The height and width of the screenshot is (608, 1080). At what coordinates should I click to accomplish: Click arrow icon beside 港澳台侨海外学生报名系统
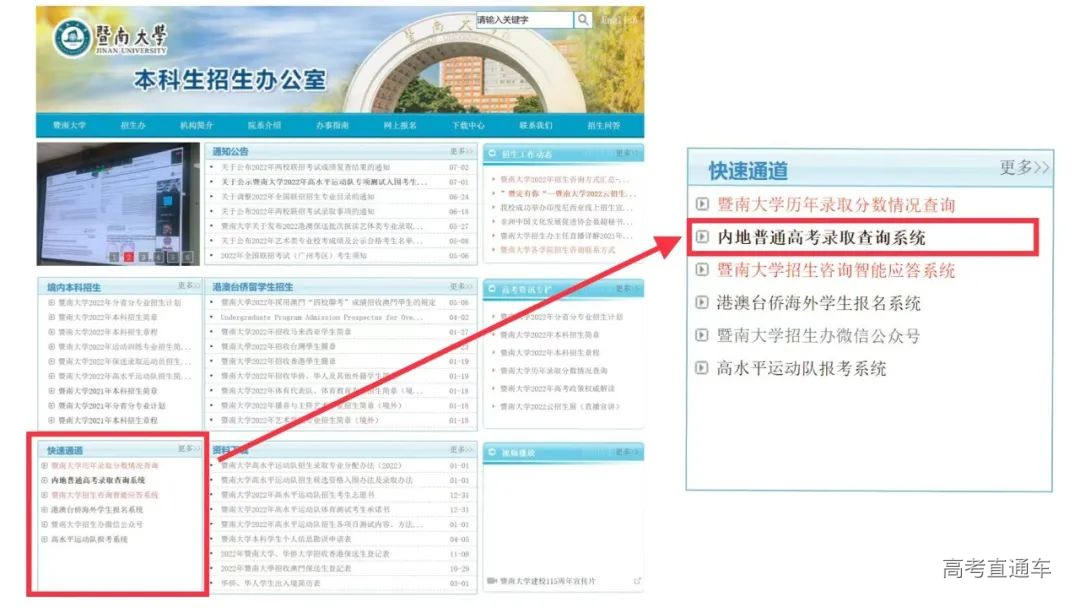(x=703, y=301)
